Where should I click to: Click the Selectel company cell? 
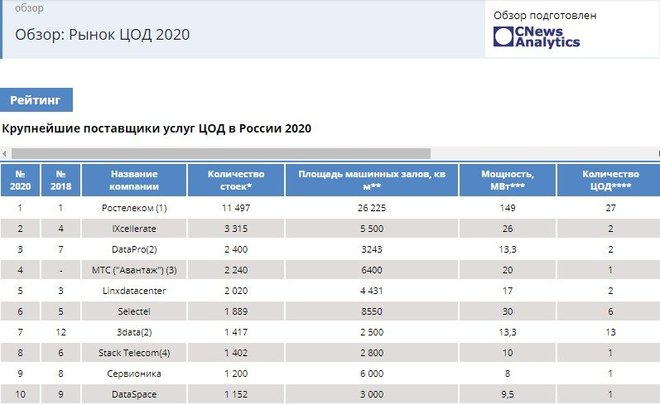pyautogui.click(x=134, y=311)
